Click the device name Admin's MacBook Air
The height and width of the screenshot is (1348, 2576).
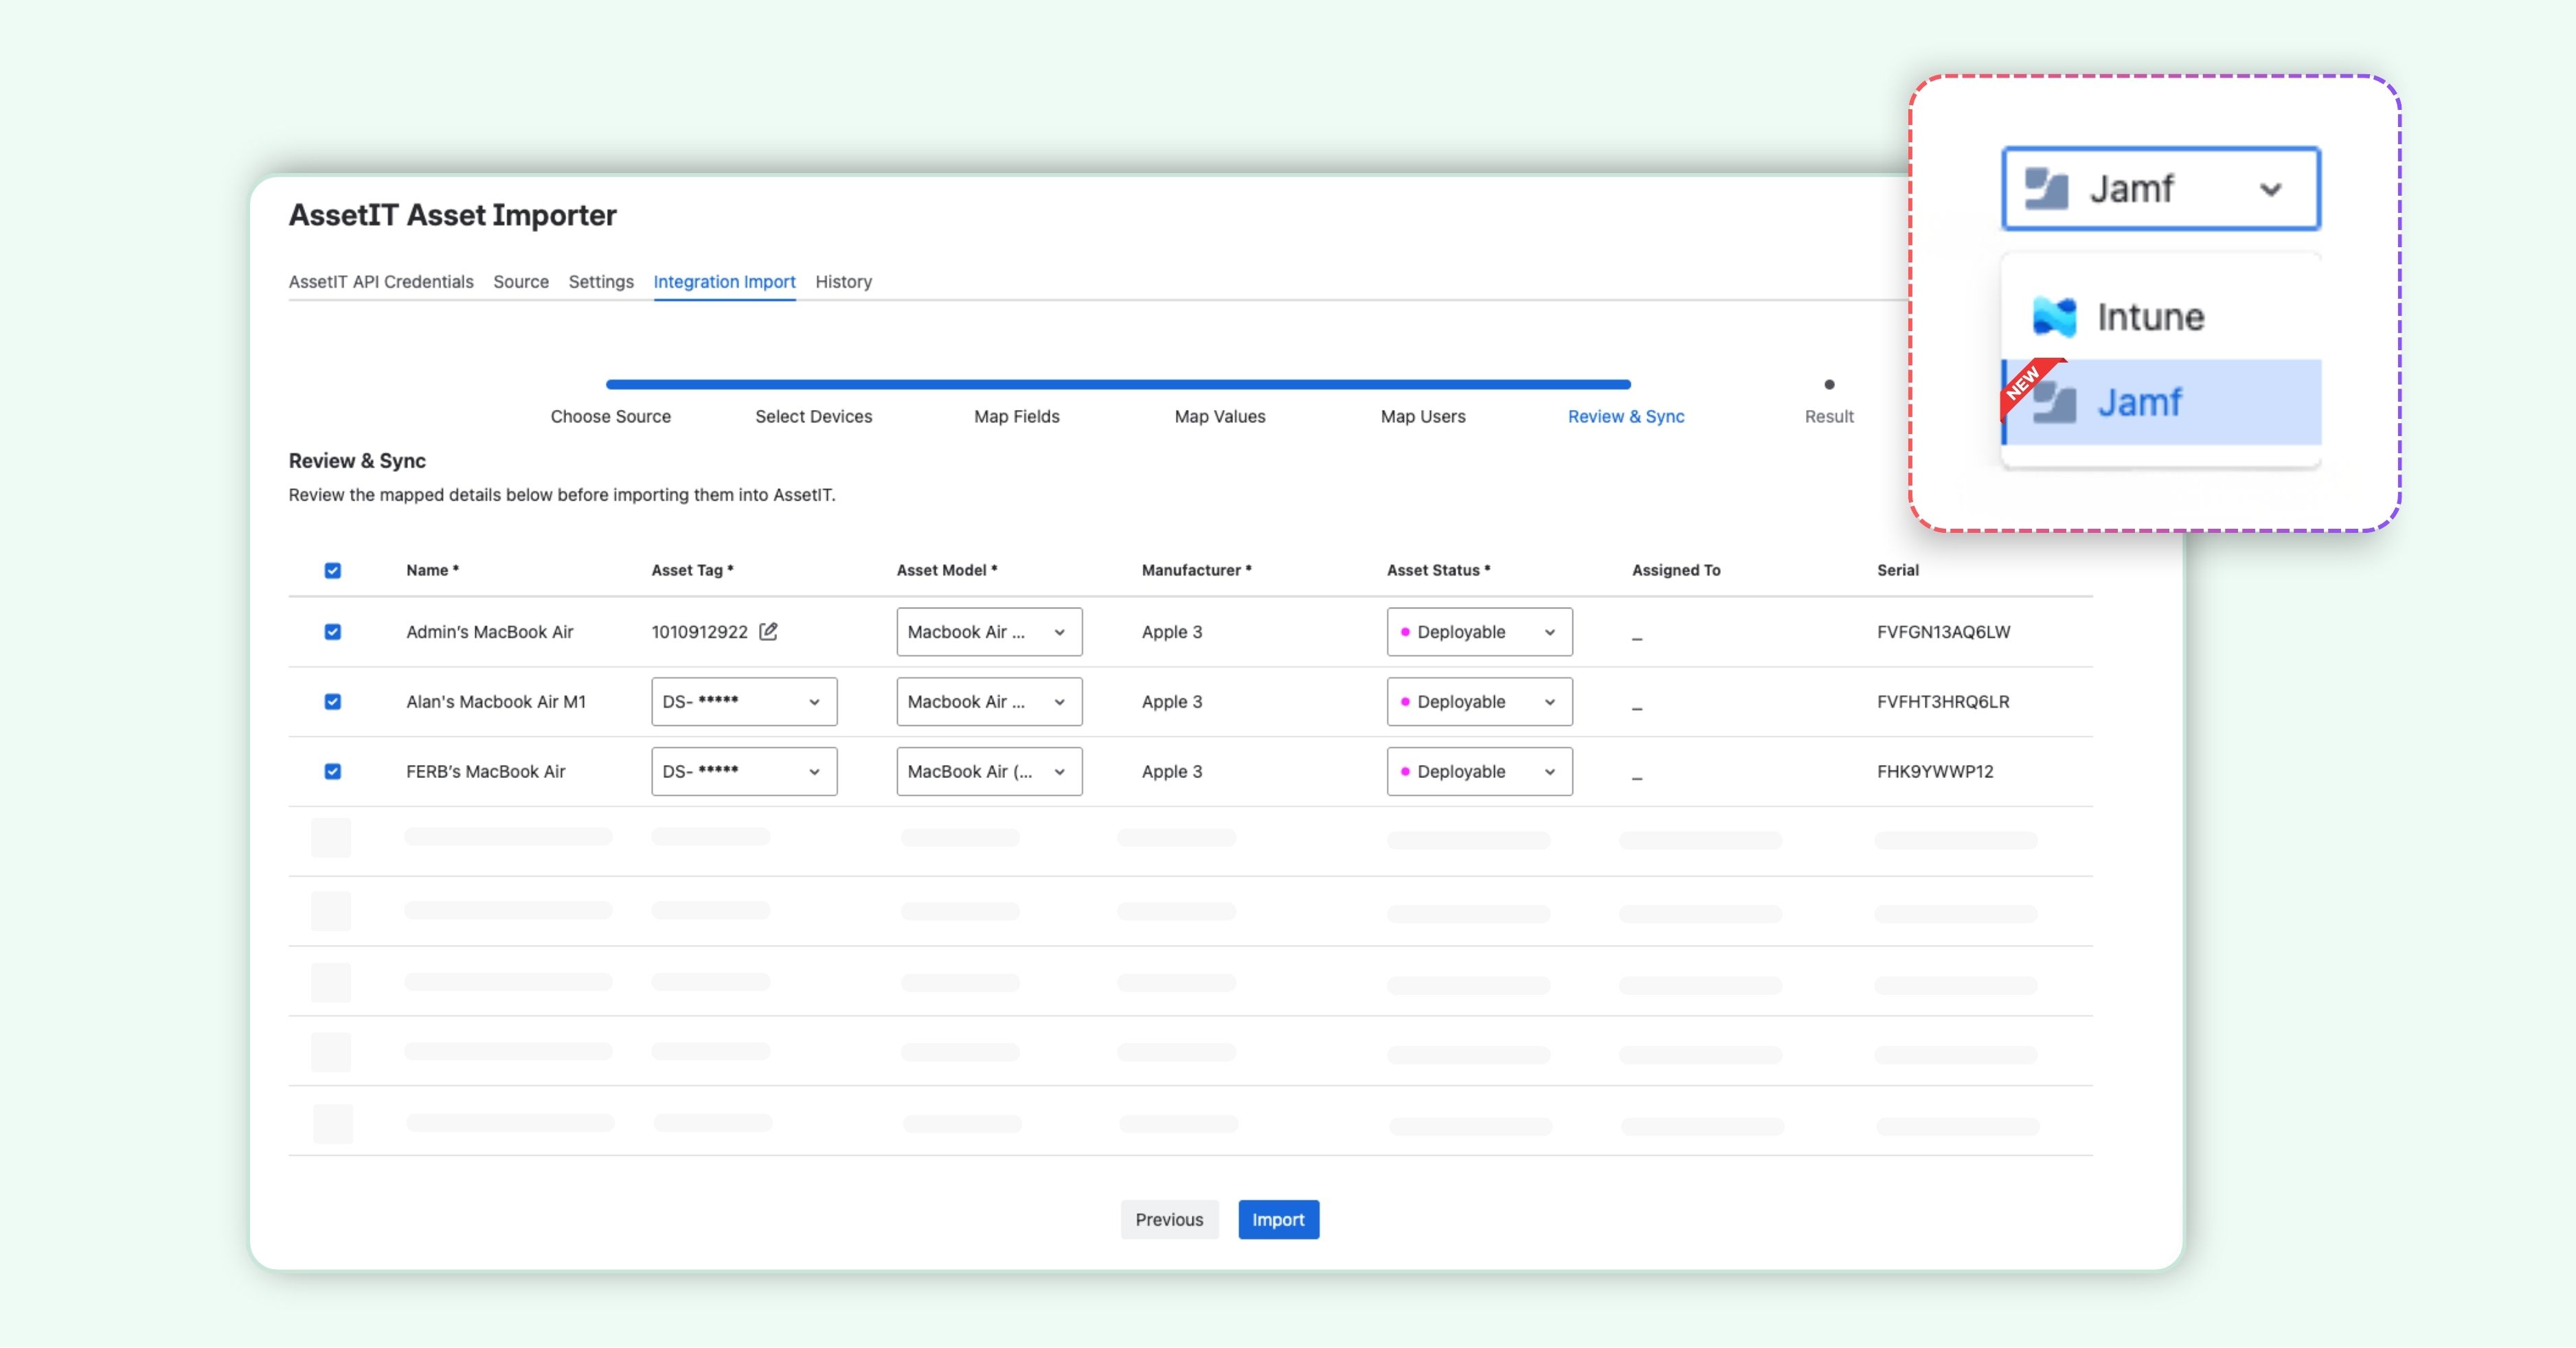coord(489,632)
